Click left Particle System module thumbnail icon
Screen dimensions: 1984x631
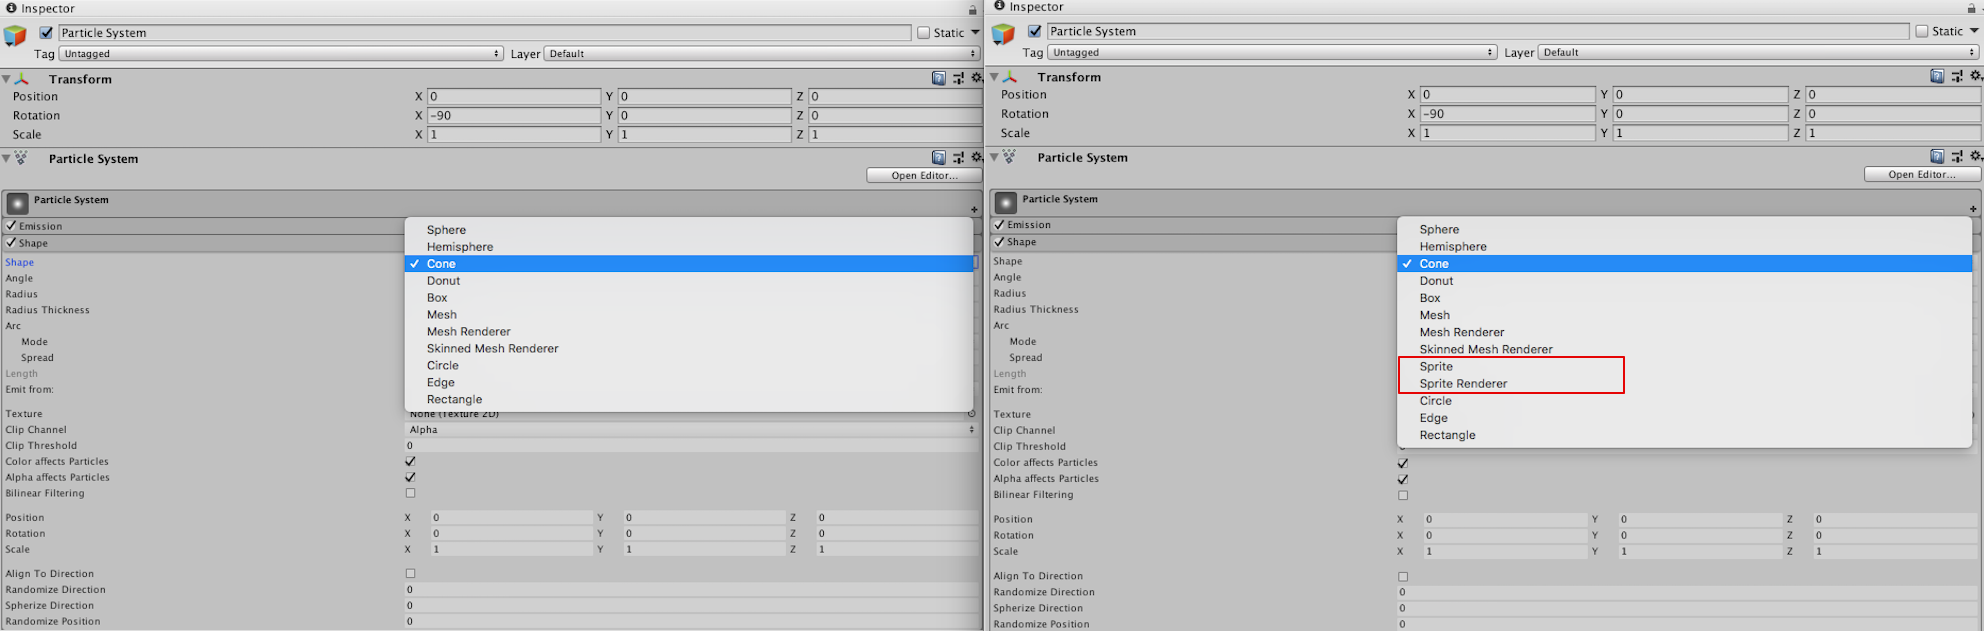(x=17, y=204)
